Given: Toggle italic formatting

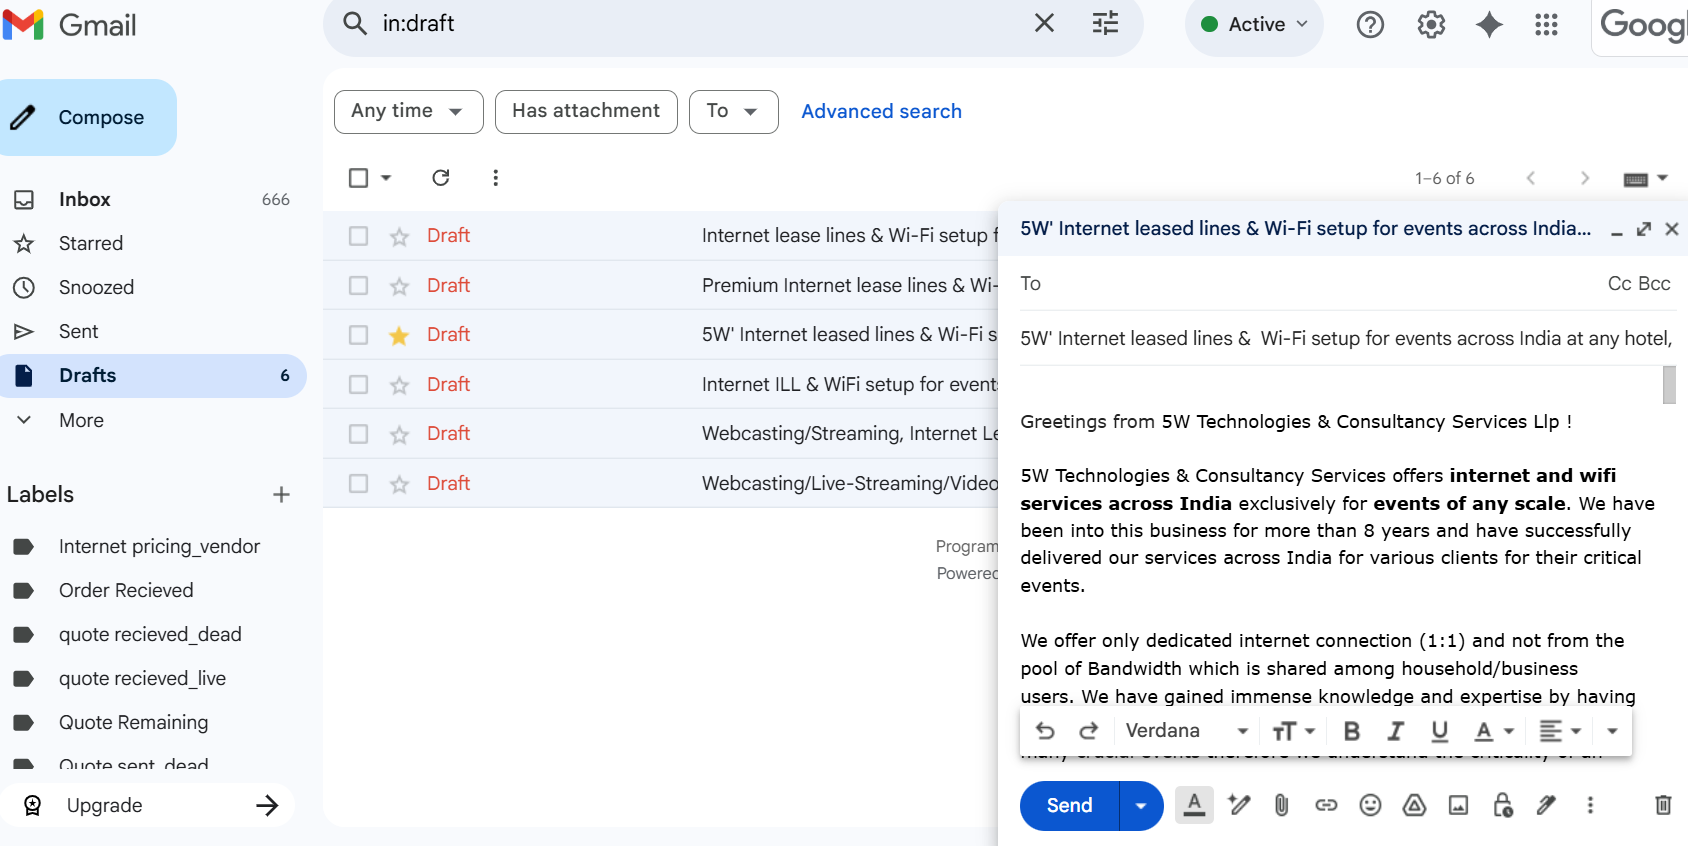Looking at the screenshot, I should [x=1396, y=731].
